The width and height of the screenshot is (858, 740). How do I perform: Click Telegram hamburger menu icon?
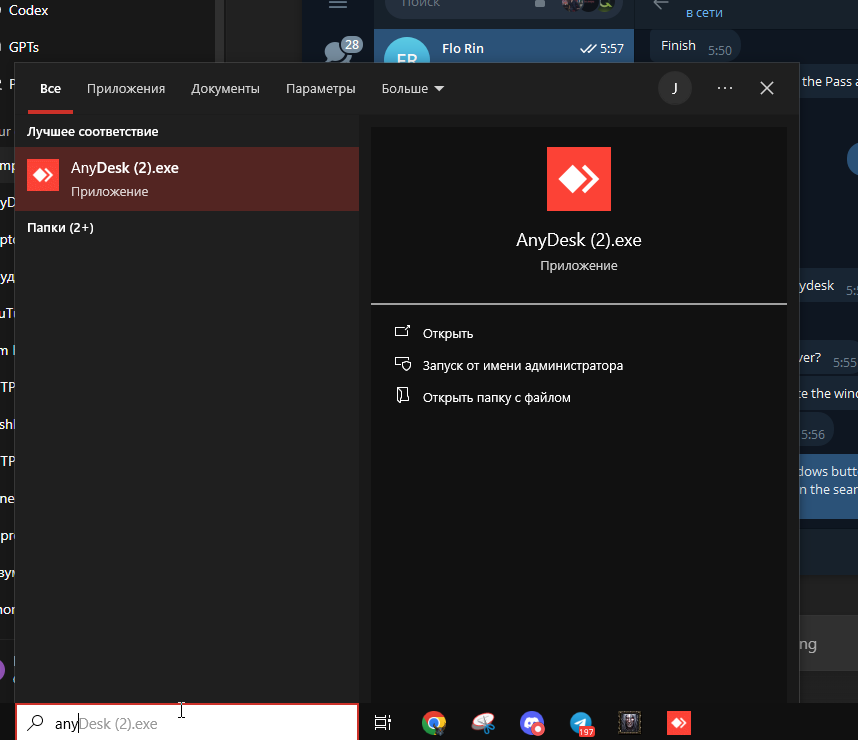point(338,4)
